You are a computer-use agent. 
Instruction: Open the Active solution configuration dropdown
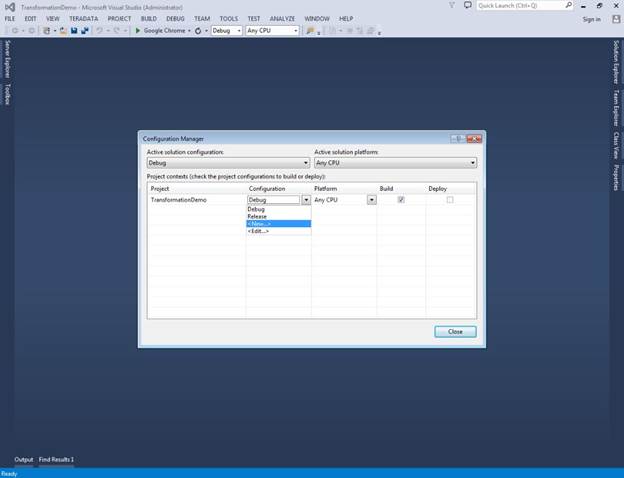pos(228,163)
